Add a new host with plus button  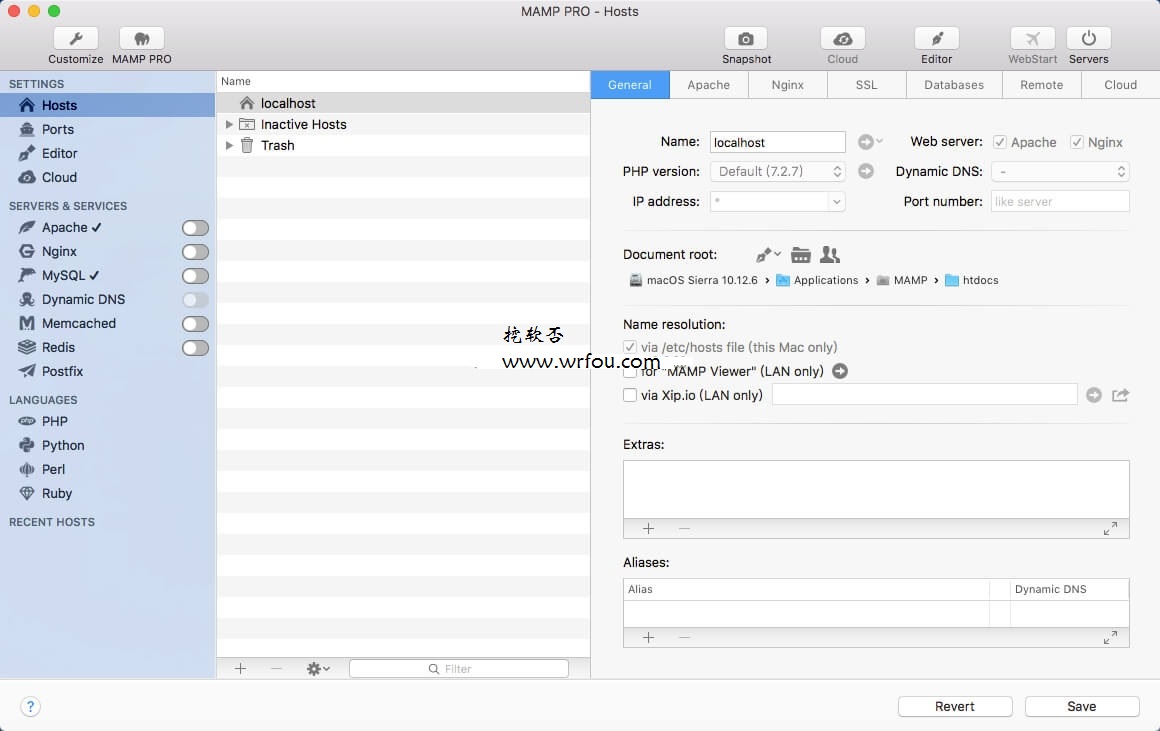coord(240,669)
